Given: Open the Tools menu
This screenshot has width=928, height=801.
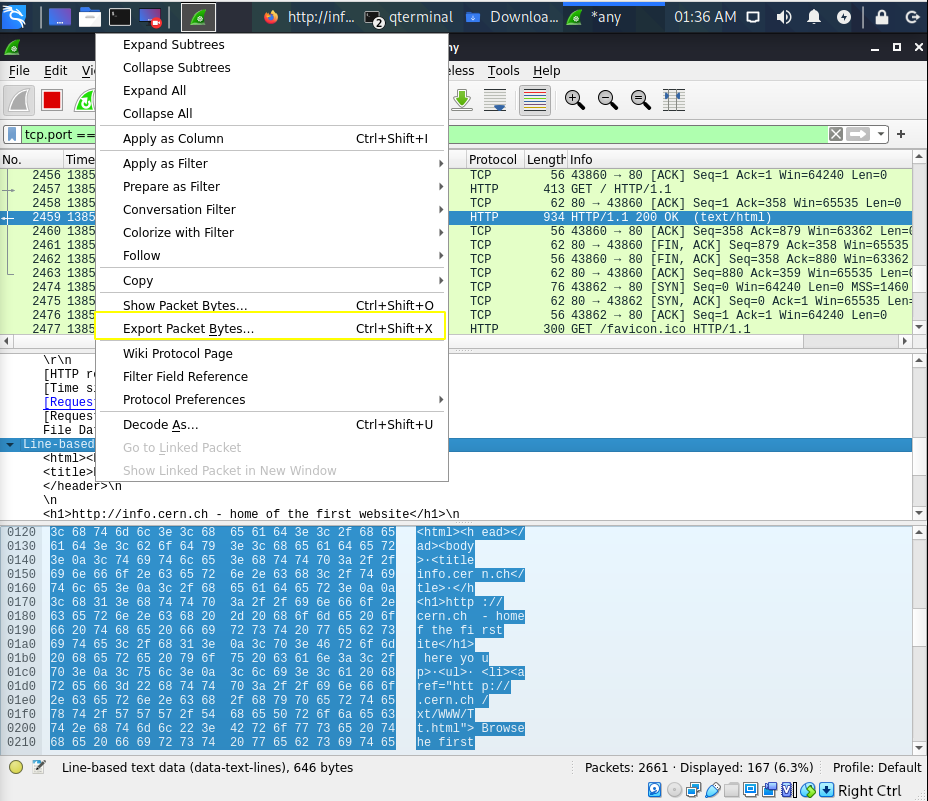Looking at the screenshot, I should 503,71.
